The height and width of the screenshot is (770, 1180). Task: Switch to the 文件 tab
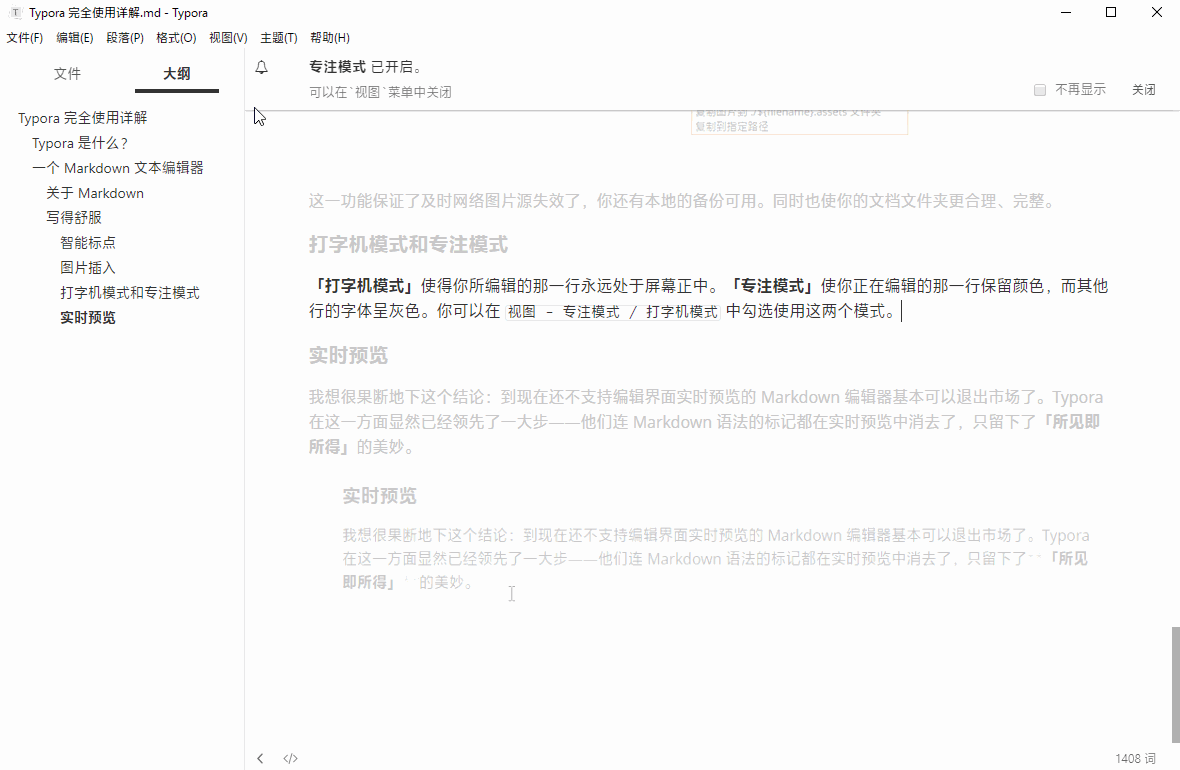(67, 73)
